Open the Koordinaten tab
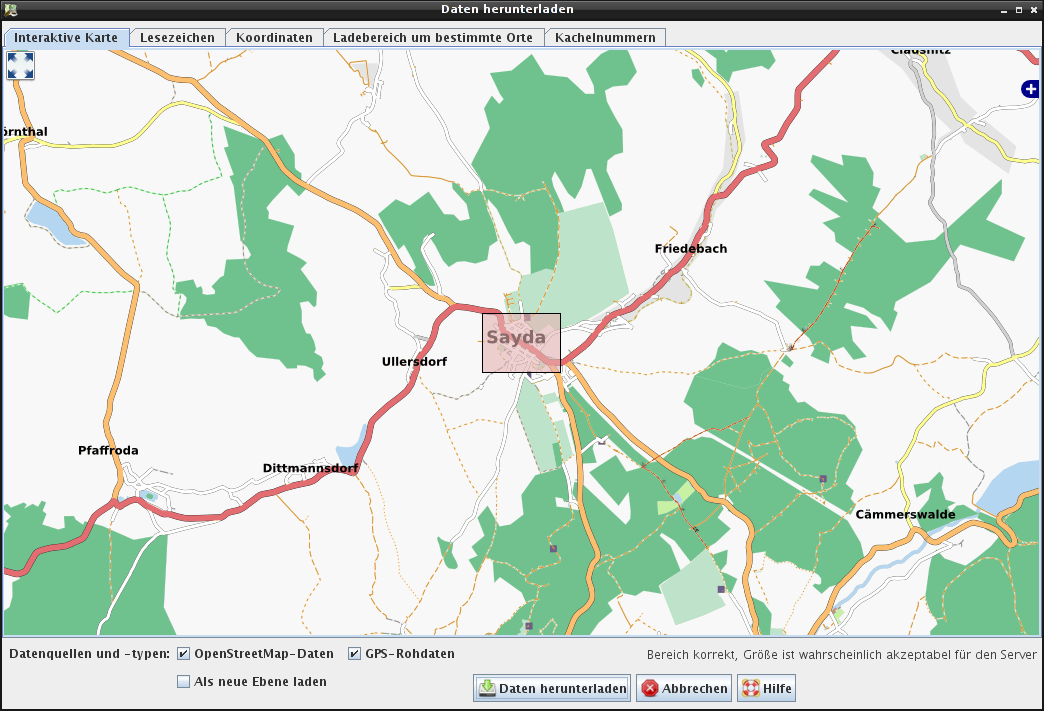Viewport: 1044px width, 711px height. pyautogui.click(x=274, y=38)
